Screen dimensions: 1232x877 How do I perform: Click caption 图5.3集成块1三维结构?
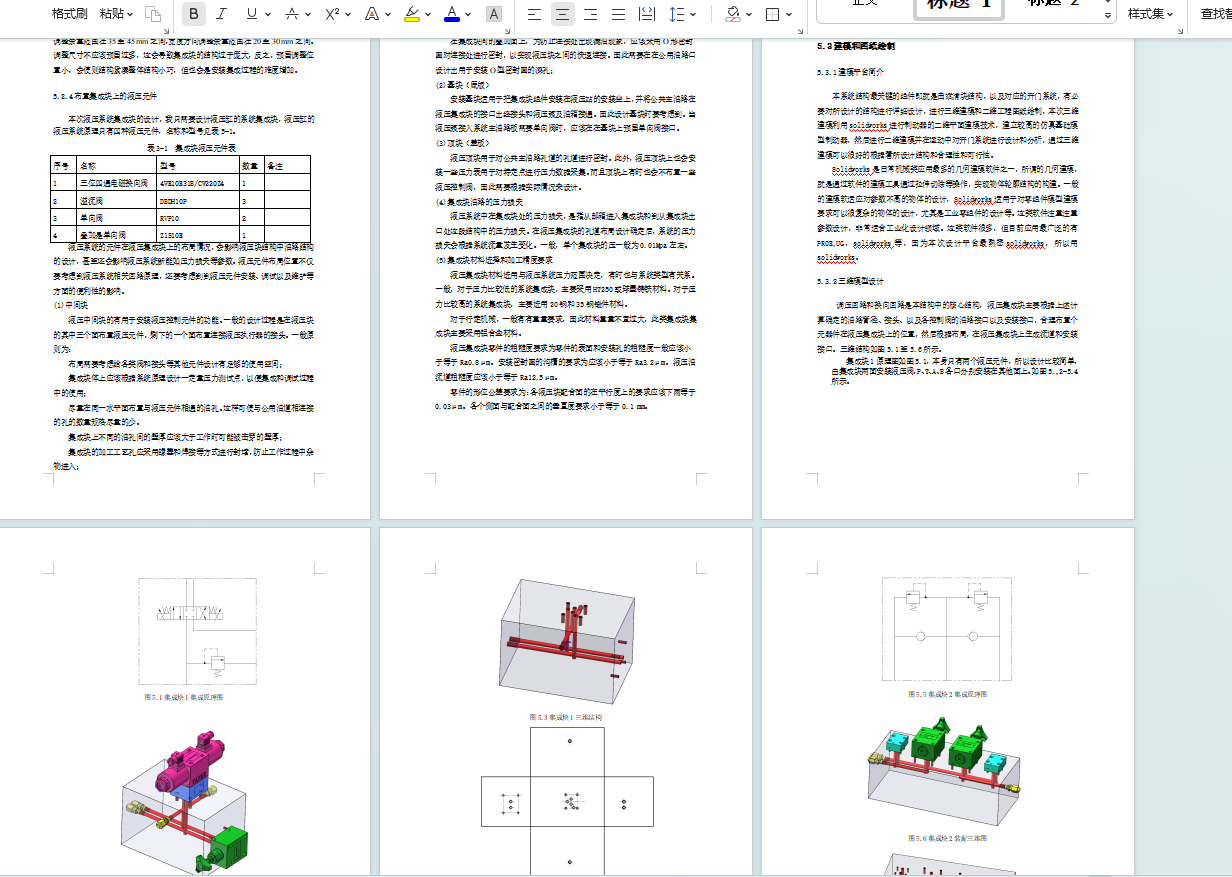click(x=566, y=717)
